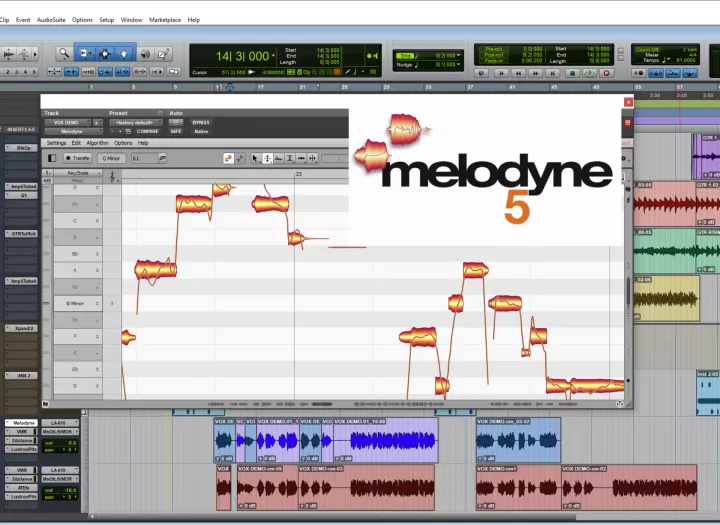Open the Key/Scale dropdown in Melodyne
Screen dimensions: 720x525
pyautogui.click(x=78, y=173)
